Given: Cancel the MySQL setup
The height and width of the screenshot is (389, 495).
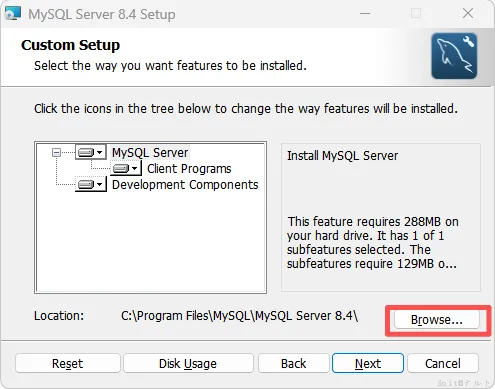Looking at the screenshot, I should pos(443,363).
